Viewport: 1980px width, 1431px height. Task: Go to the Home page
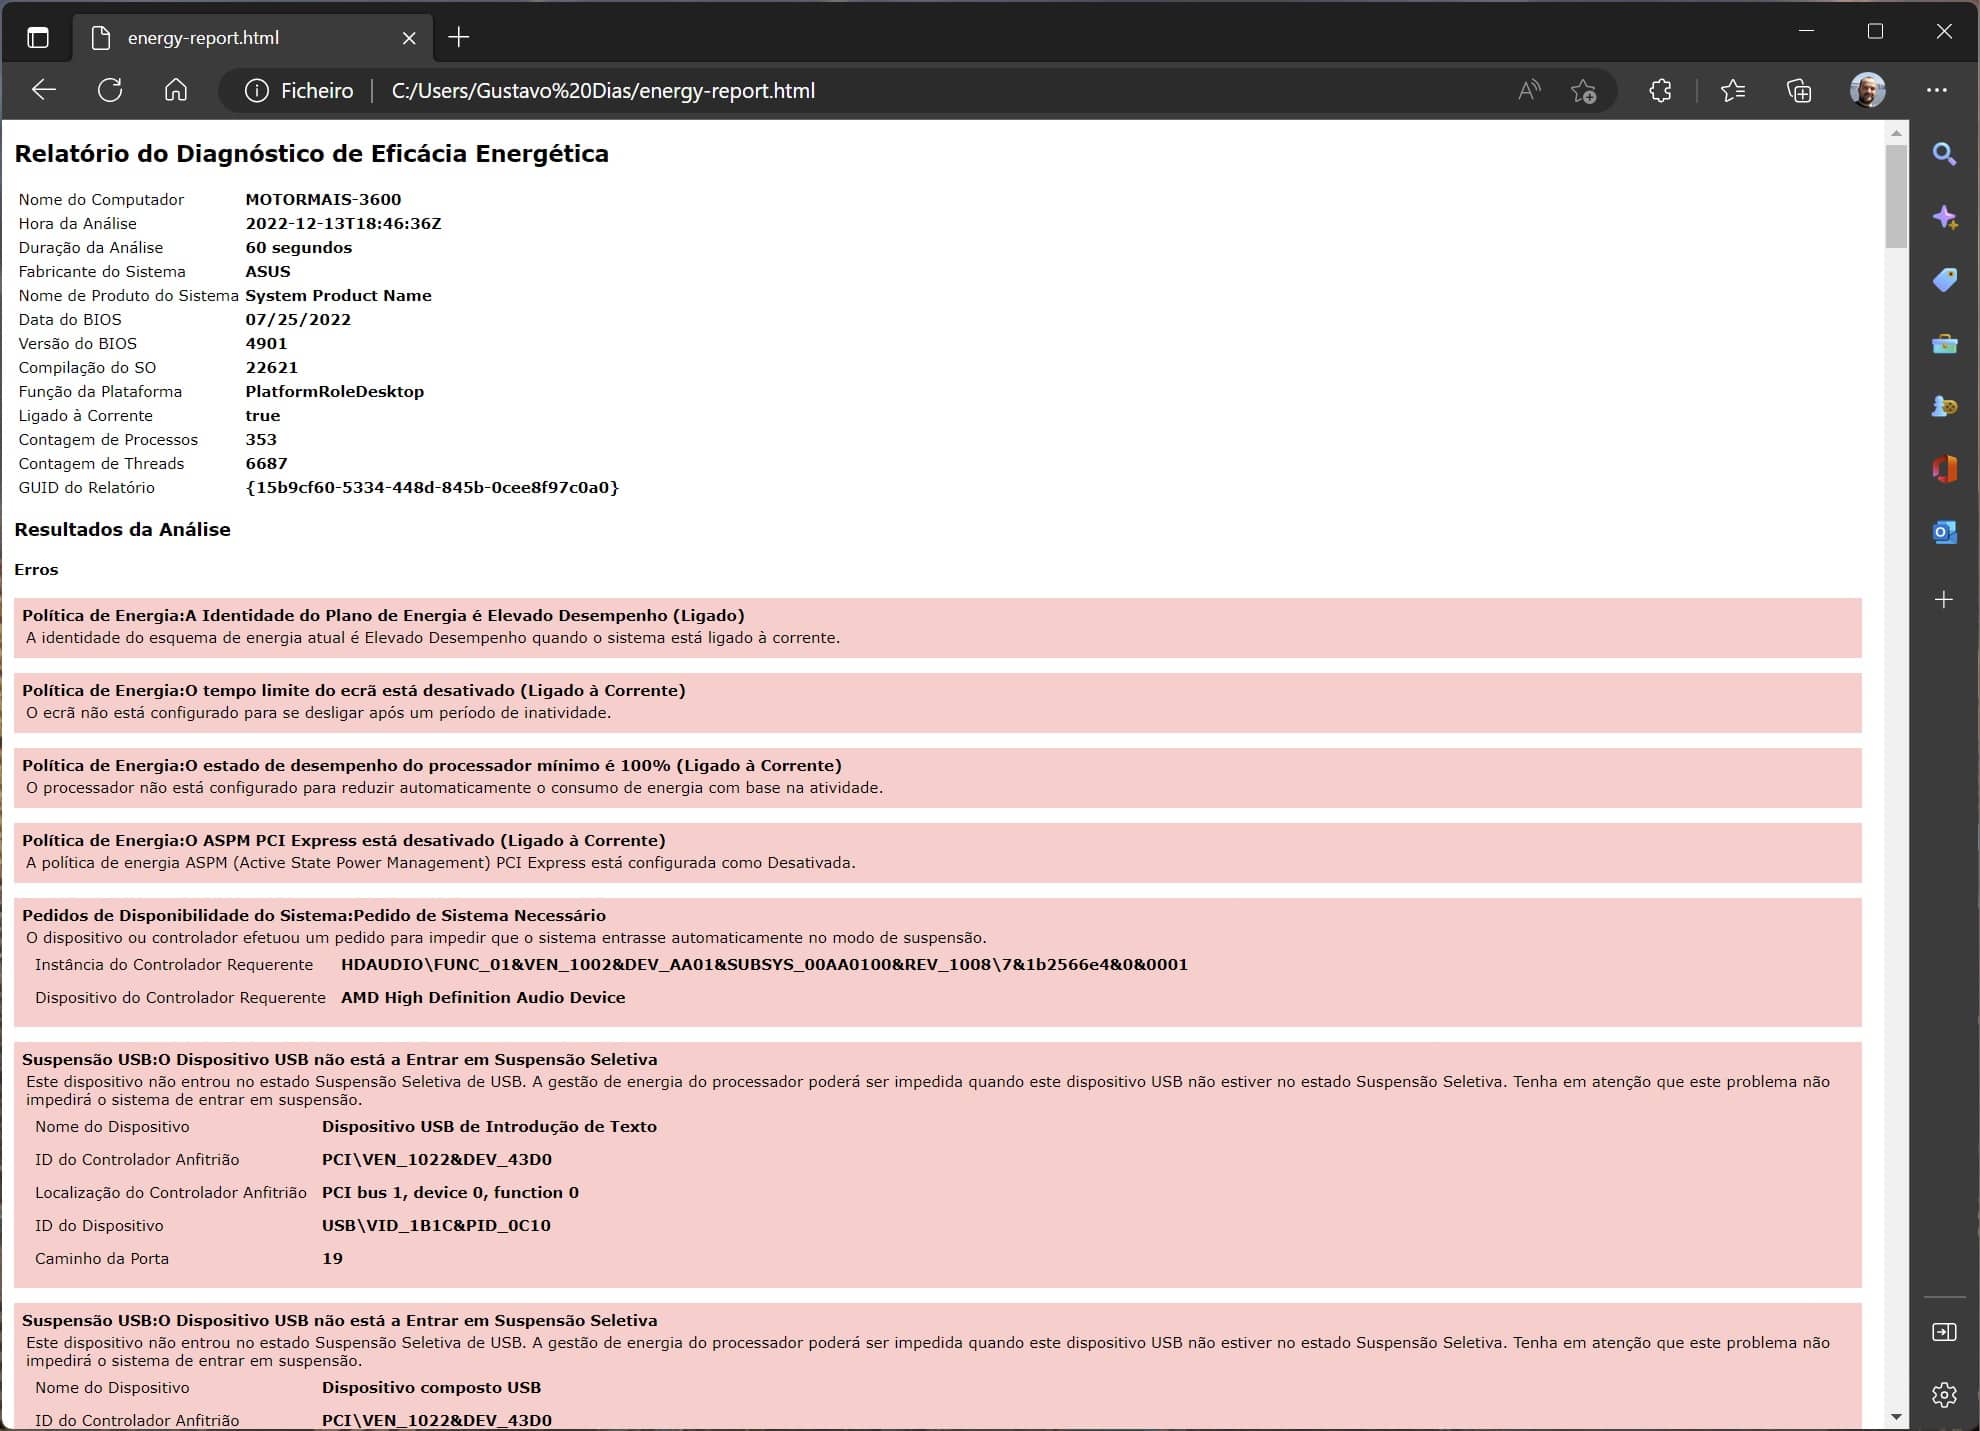tap(176, 90)
